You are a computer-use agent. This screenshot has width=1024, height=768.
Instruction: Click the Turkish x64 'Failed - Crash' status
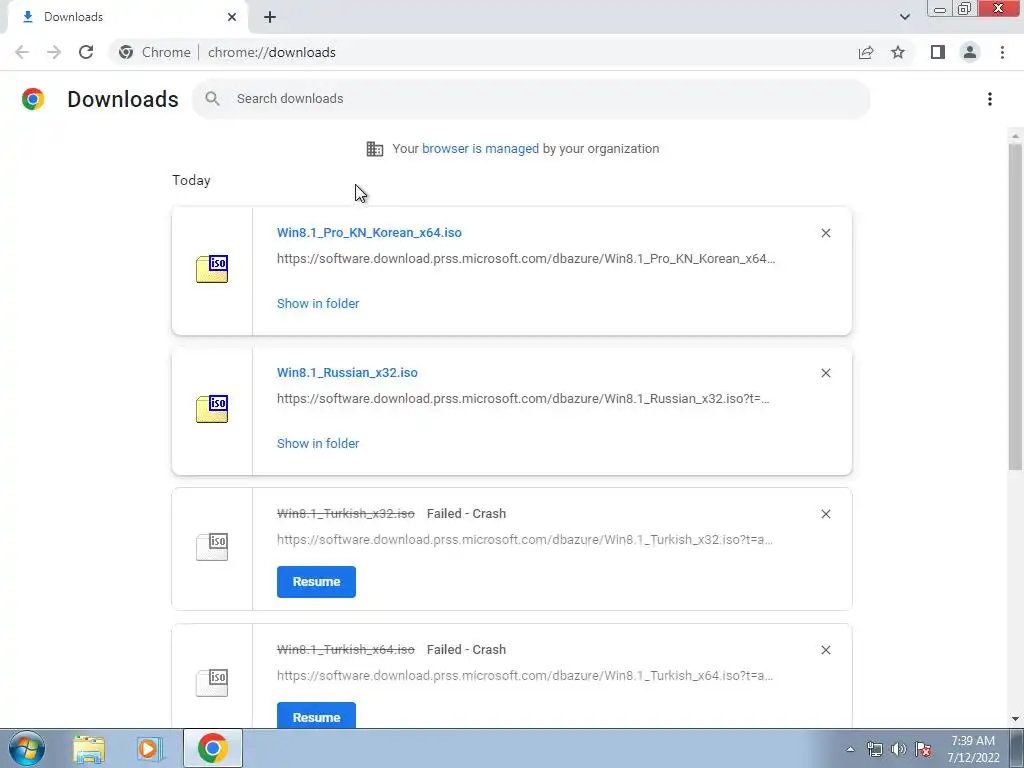click(x=466, y=649)
